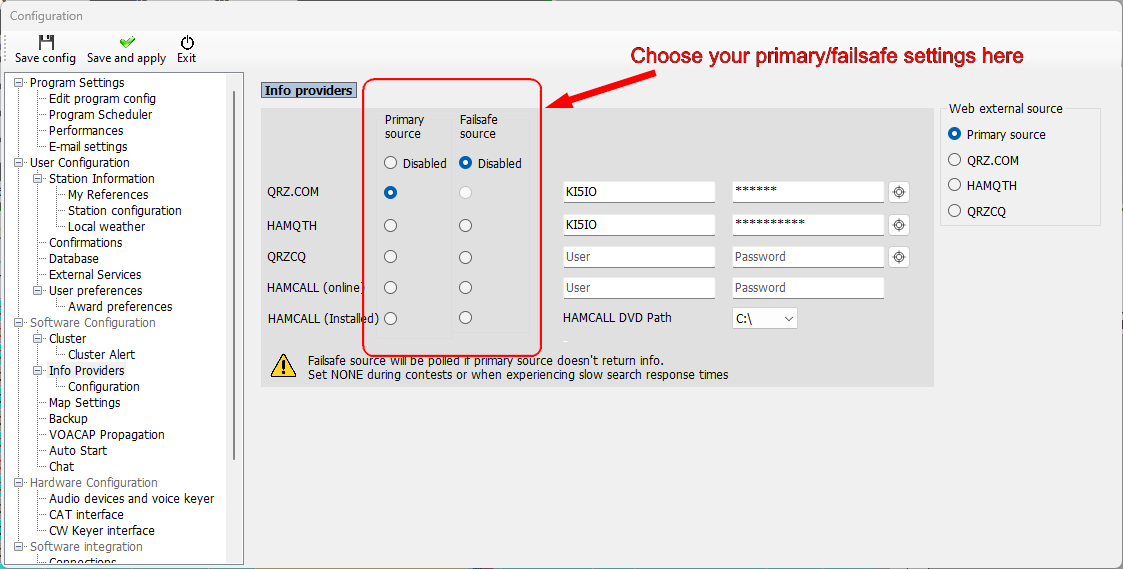Choose HAMCALL (online) as failsafe source
Screen dimensions: 1123x569
[466, 287]
